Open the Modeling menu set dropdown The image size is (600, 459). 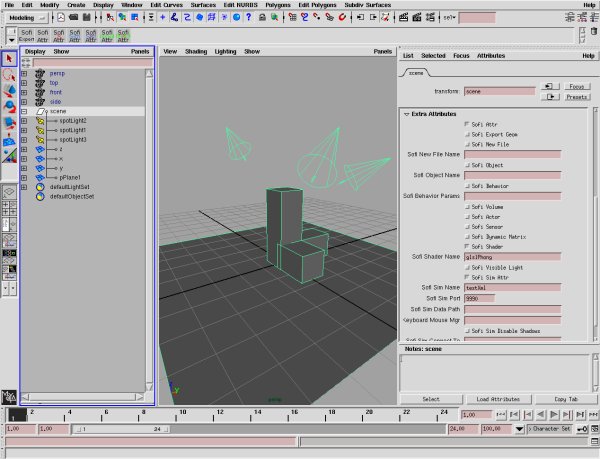click(x=26, y=18)
